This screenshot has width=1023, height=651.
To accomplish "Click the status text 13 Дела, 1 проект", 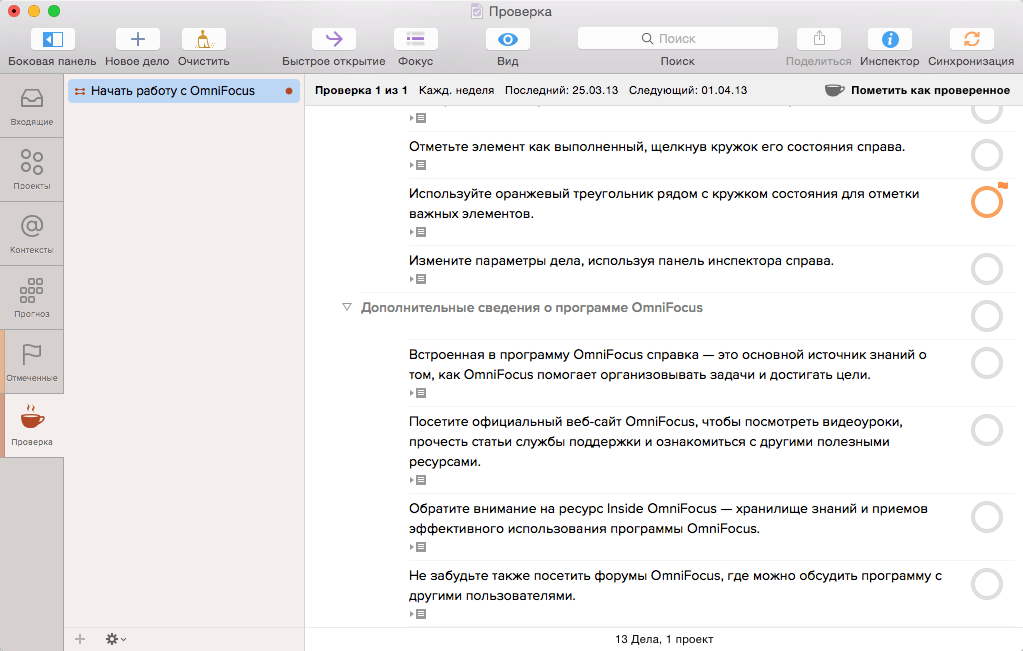I will (x=664, y=639).
